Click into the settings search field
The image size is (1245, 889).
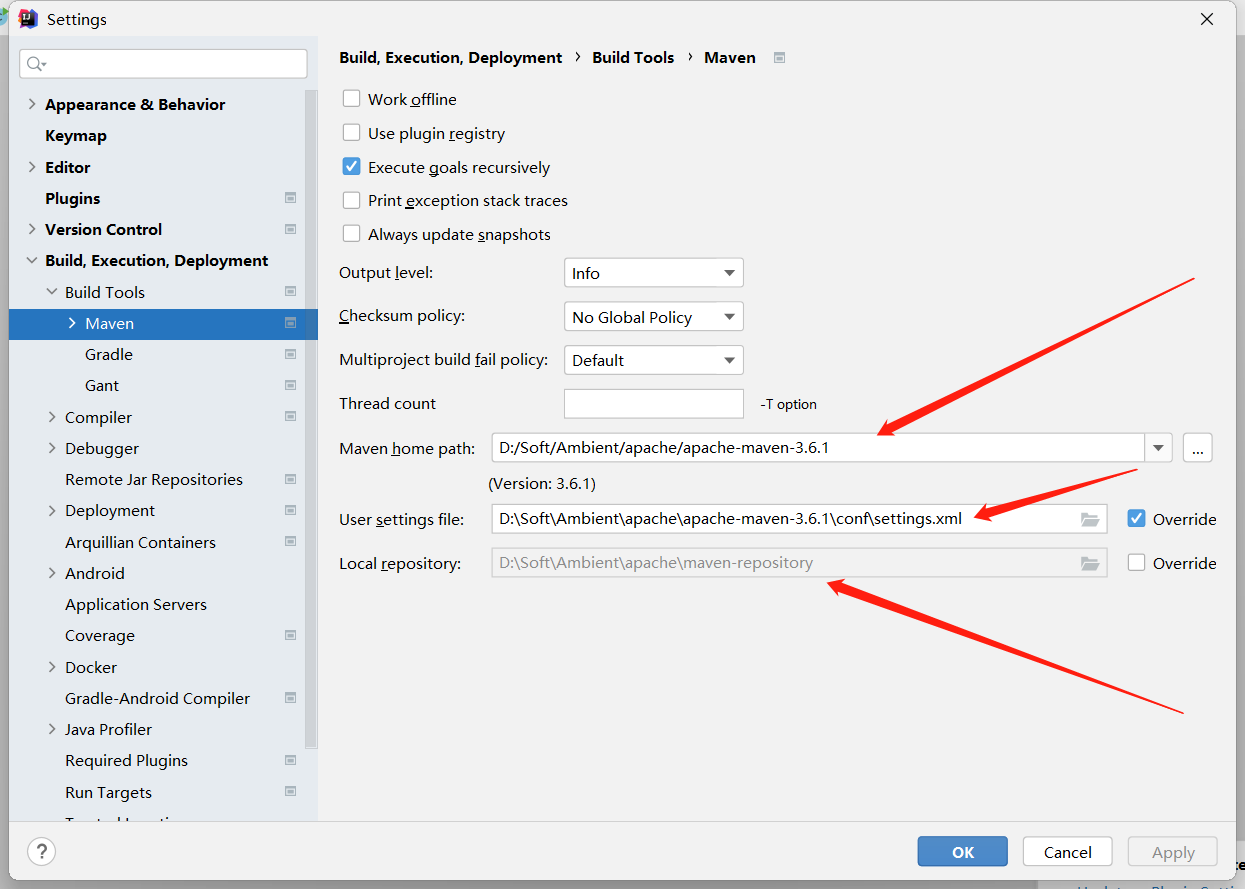pyautogui.click(x=163, y=64)
